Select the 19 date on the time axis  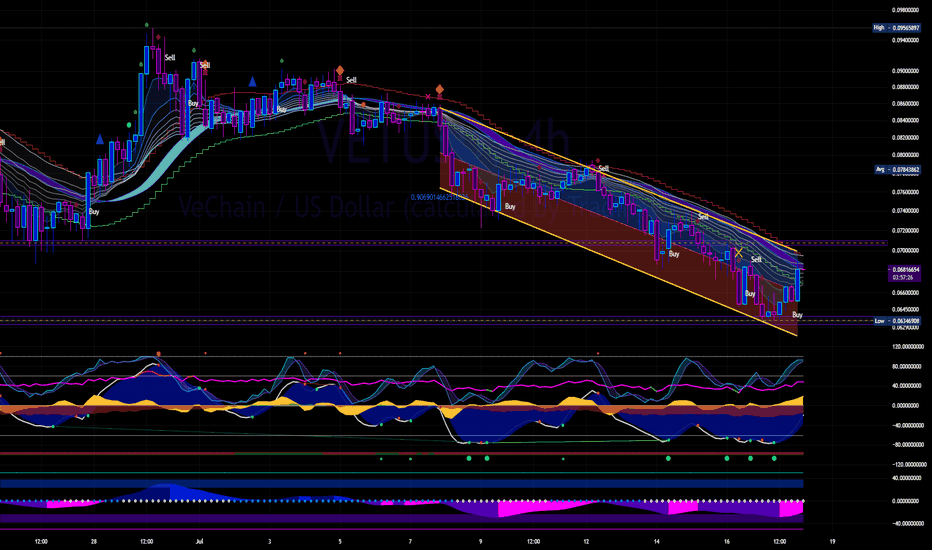[832, 542]
